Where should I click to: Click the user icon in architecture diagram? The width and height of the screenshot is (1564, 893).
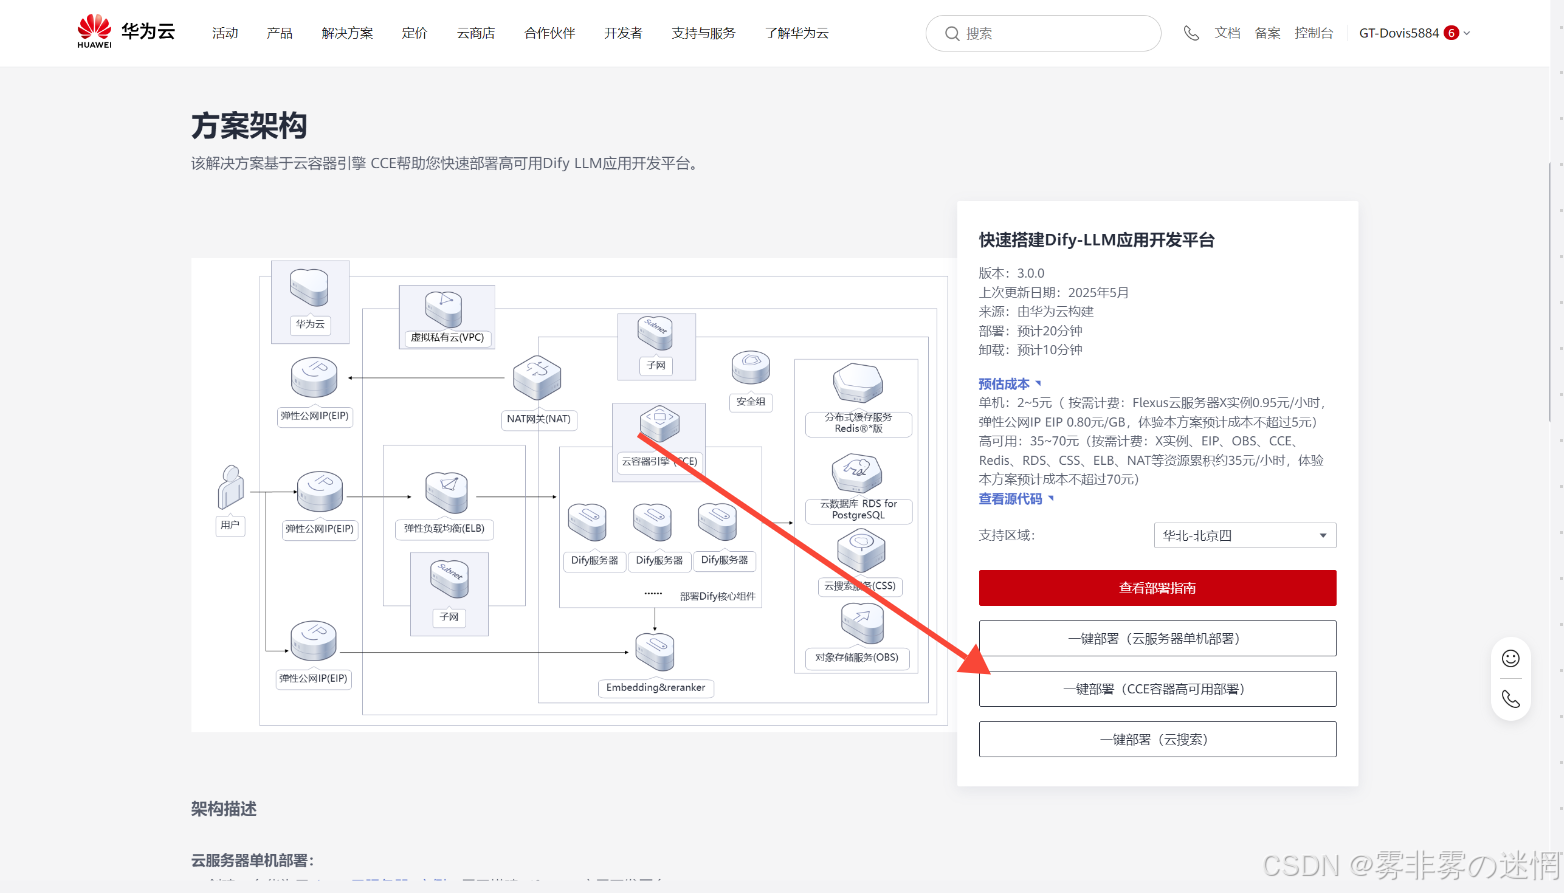[x=231, y=488]
